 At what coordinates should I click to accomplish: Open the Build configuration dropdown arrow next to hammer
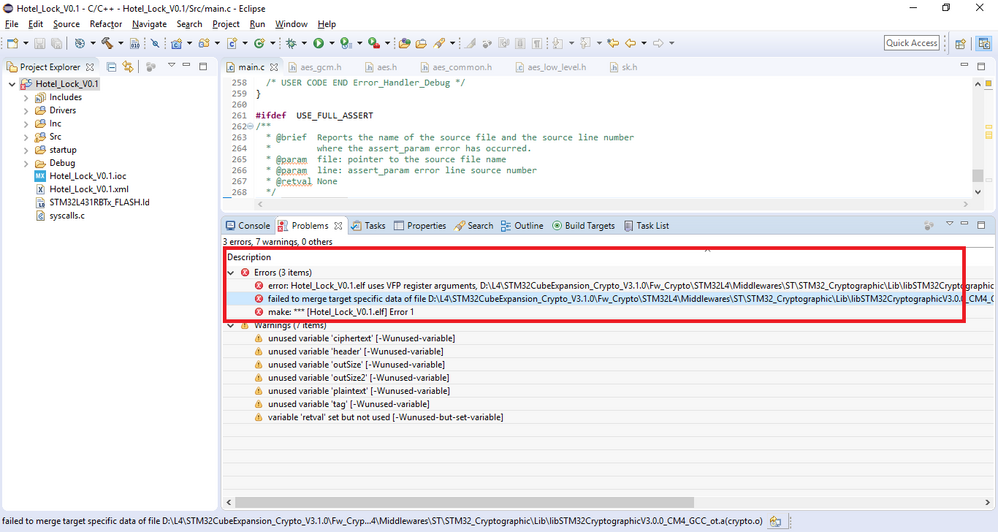[120, 43]
